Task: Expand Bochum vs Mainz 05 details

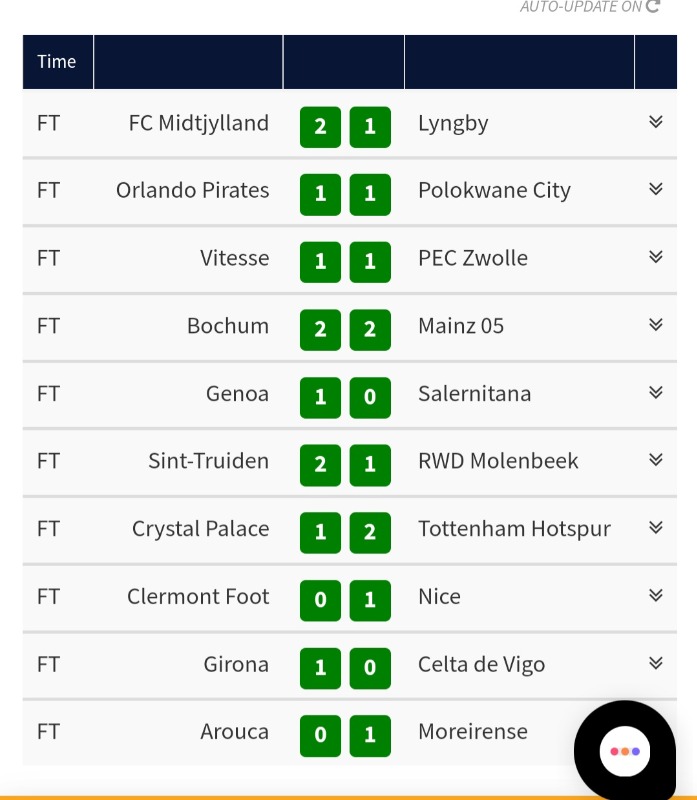Action: pyautogui.click(x=655, y=325)
